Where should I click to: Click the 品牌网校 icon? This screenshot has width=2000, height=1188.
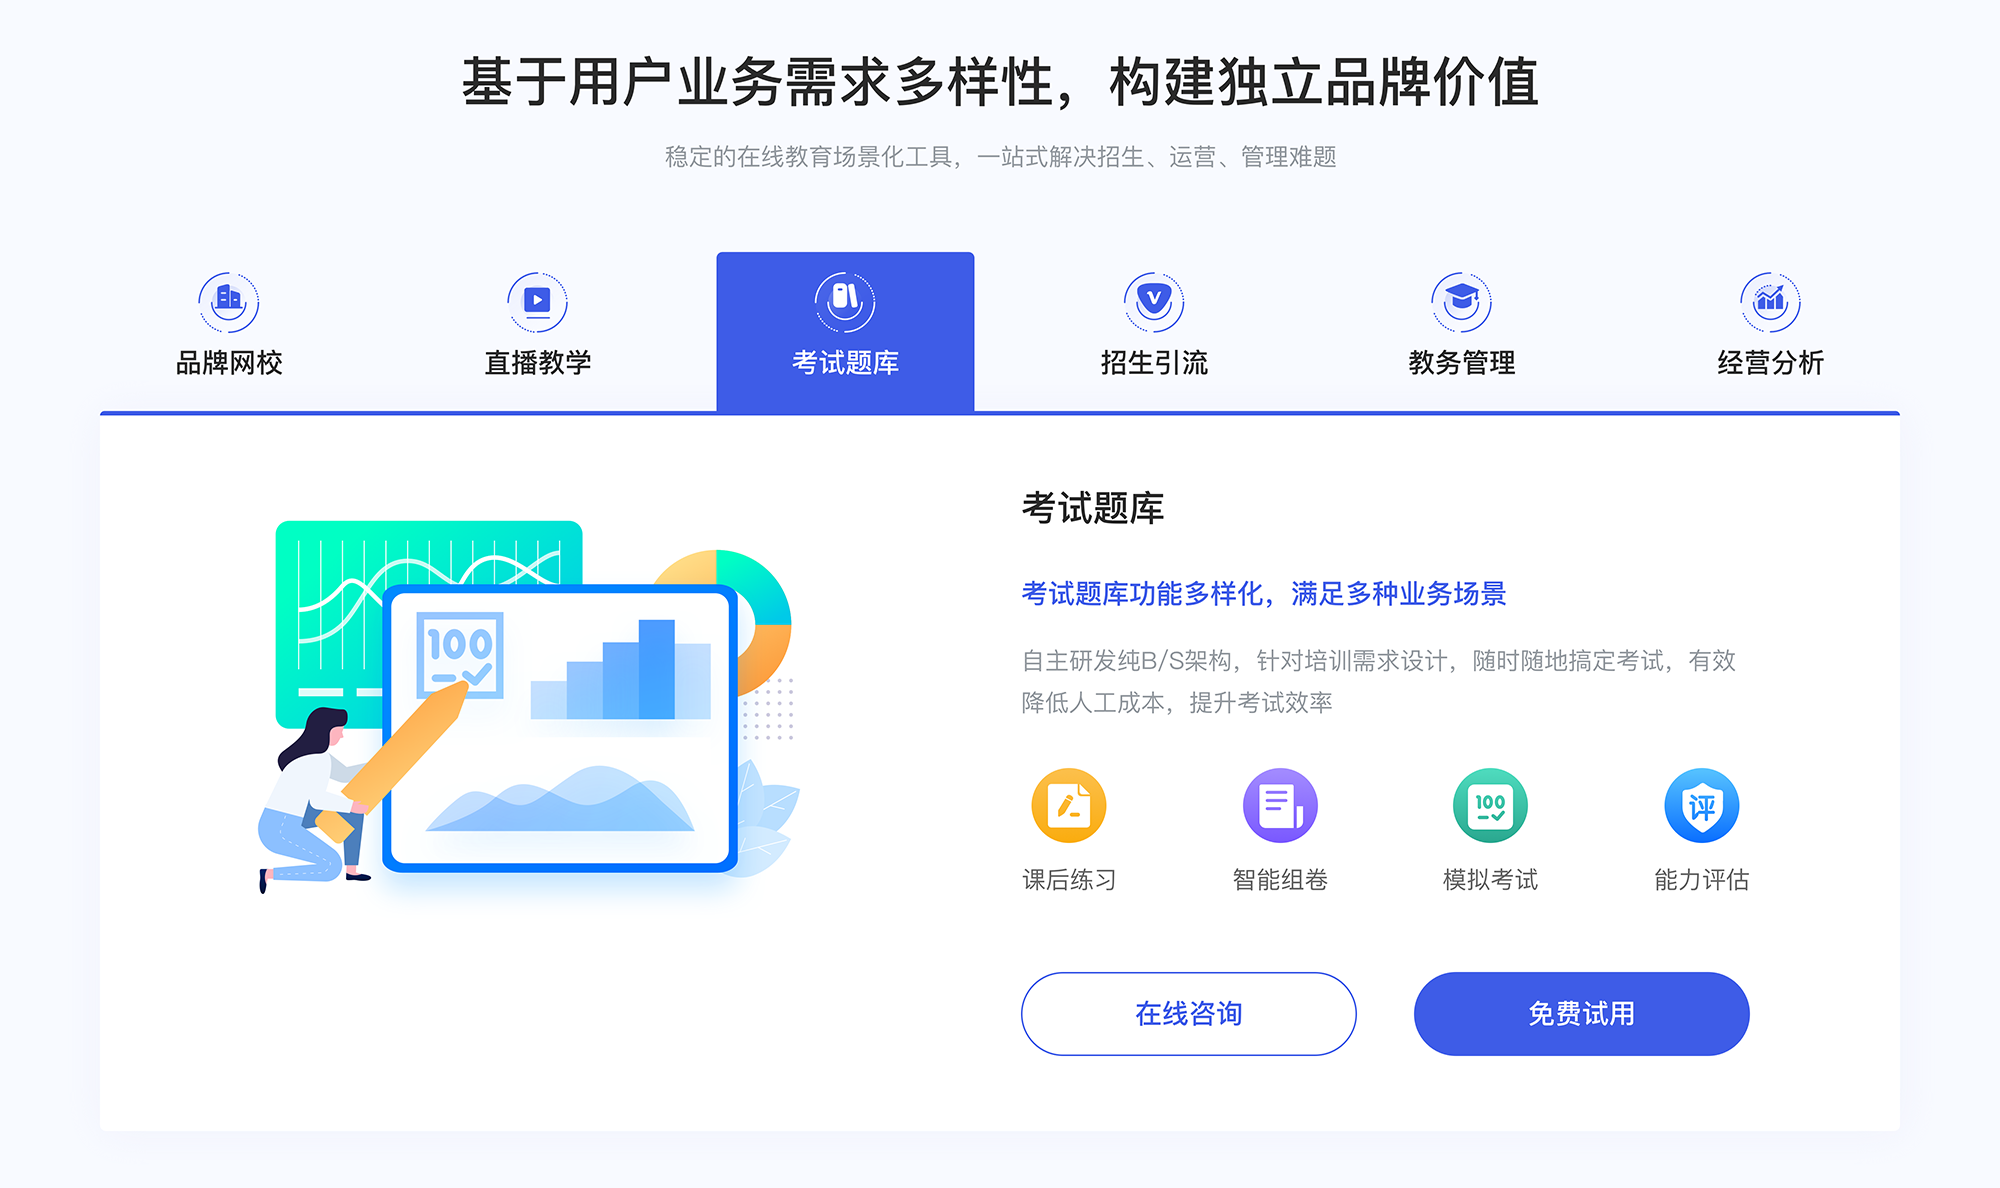coord(226,297)
